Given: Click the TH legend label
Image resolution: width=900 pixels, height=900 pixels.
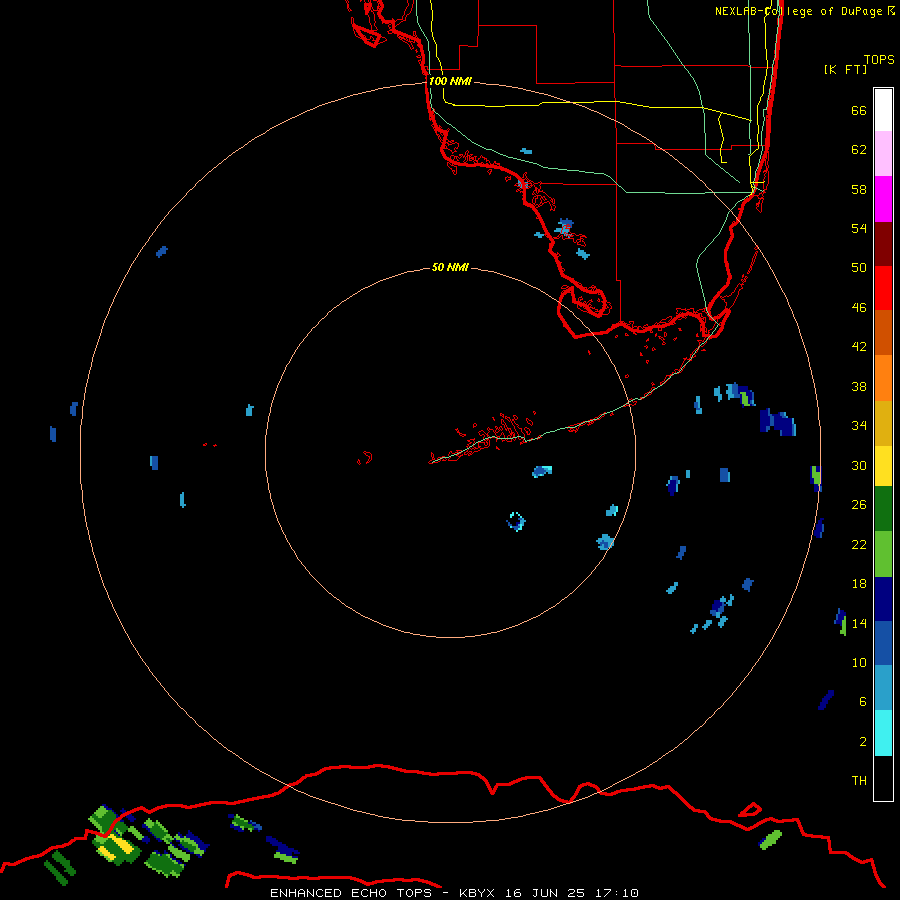Looking at the screenshot, I should [x=859, y=781].
